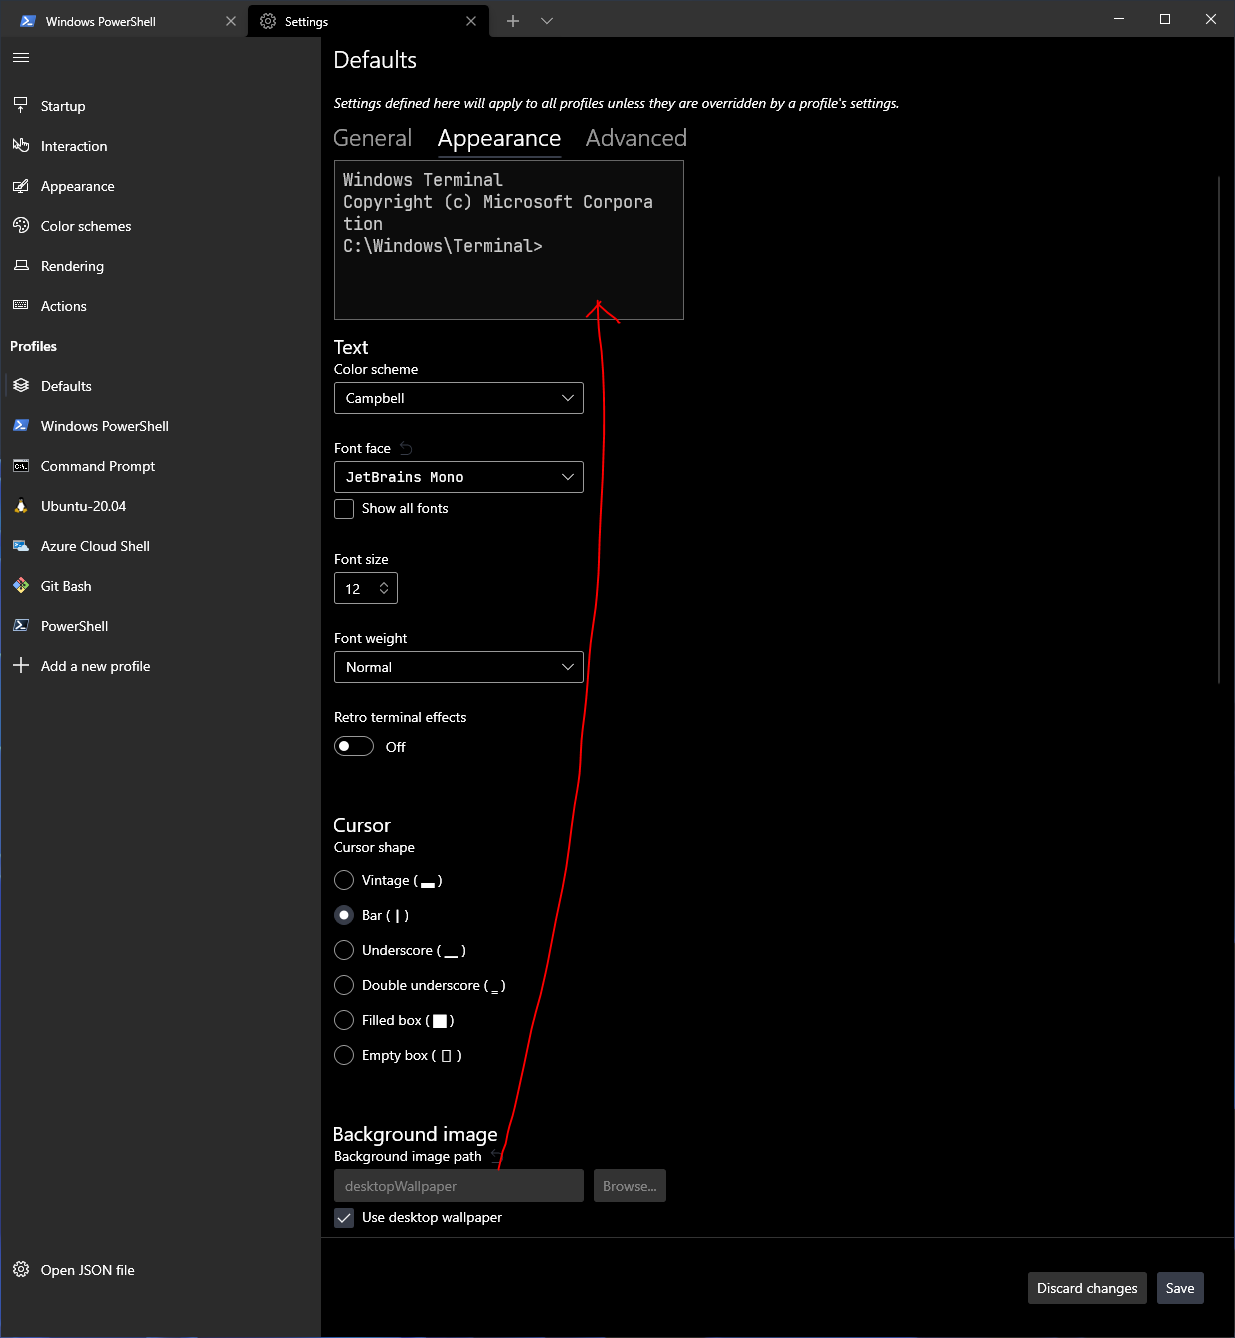Select Git Bash profile icon
Image resolution: width=1235 pixels, height=1338 pixels.
pyautogui.click(x=21, y=585)
